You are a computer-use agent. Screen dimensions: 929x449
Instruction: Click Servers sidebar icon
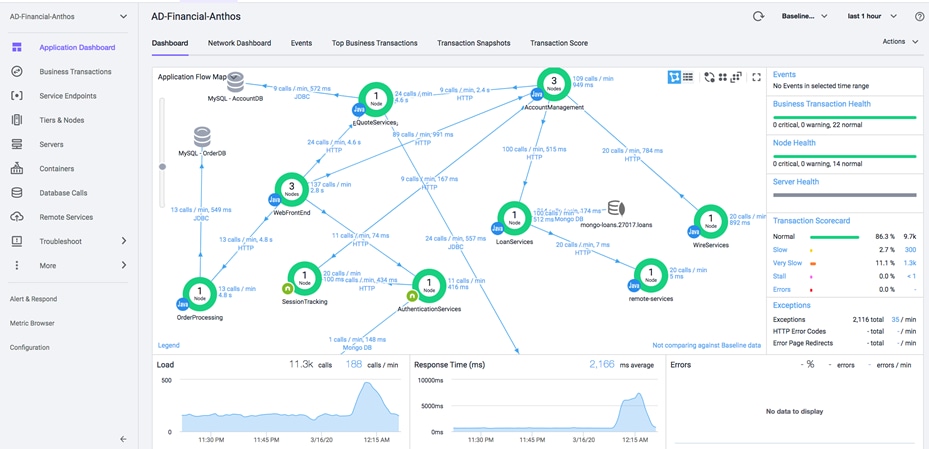coord(17,145)
